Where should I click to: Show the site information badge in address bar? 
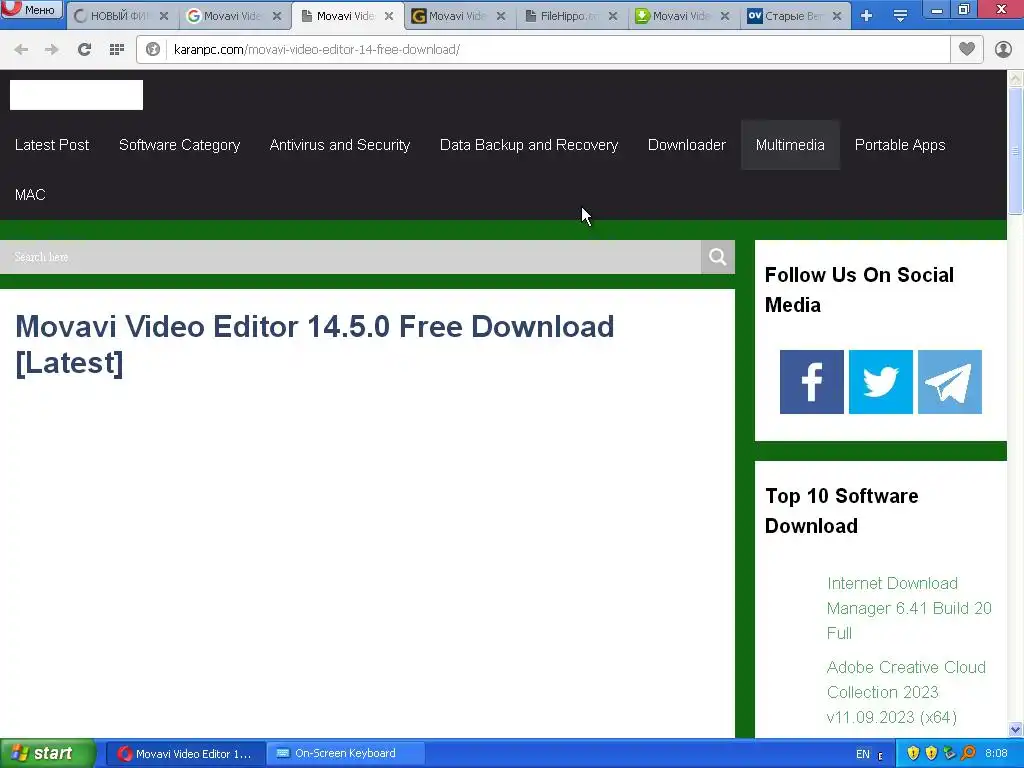[x=153, y=50]
